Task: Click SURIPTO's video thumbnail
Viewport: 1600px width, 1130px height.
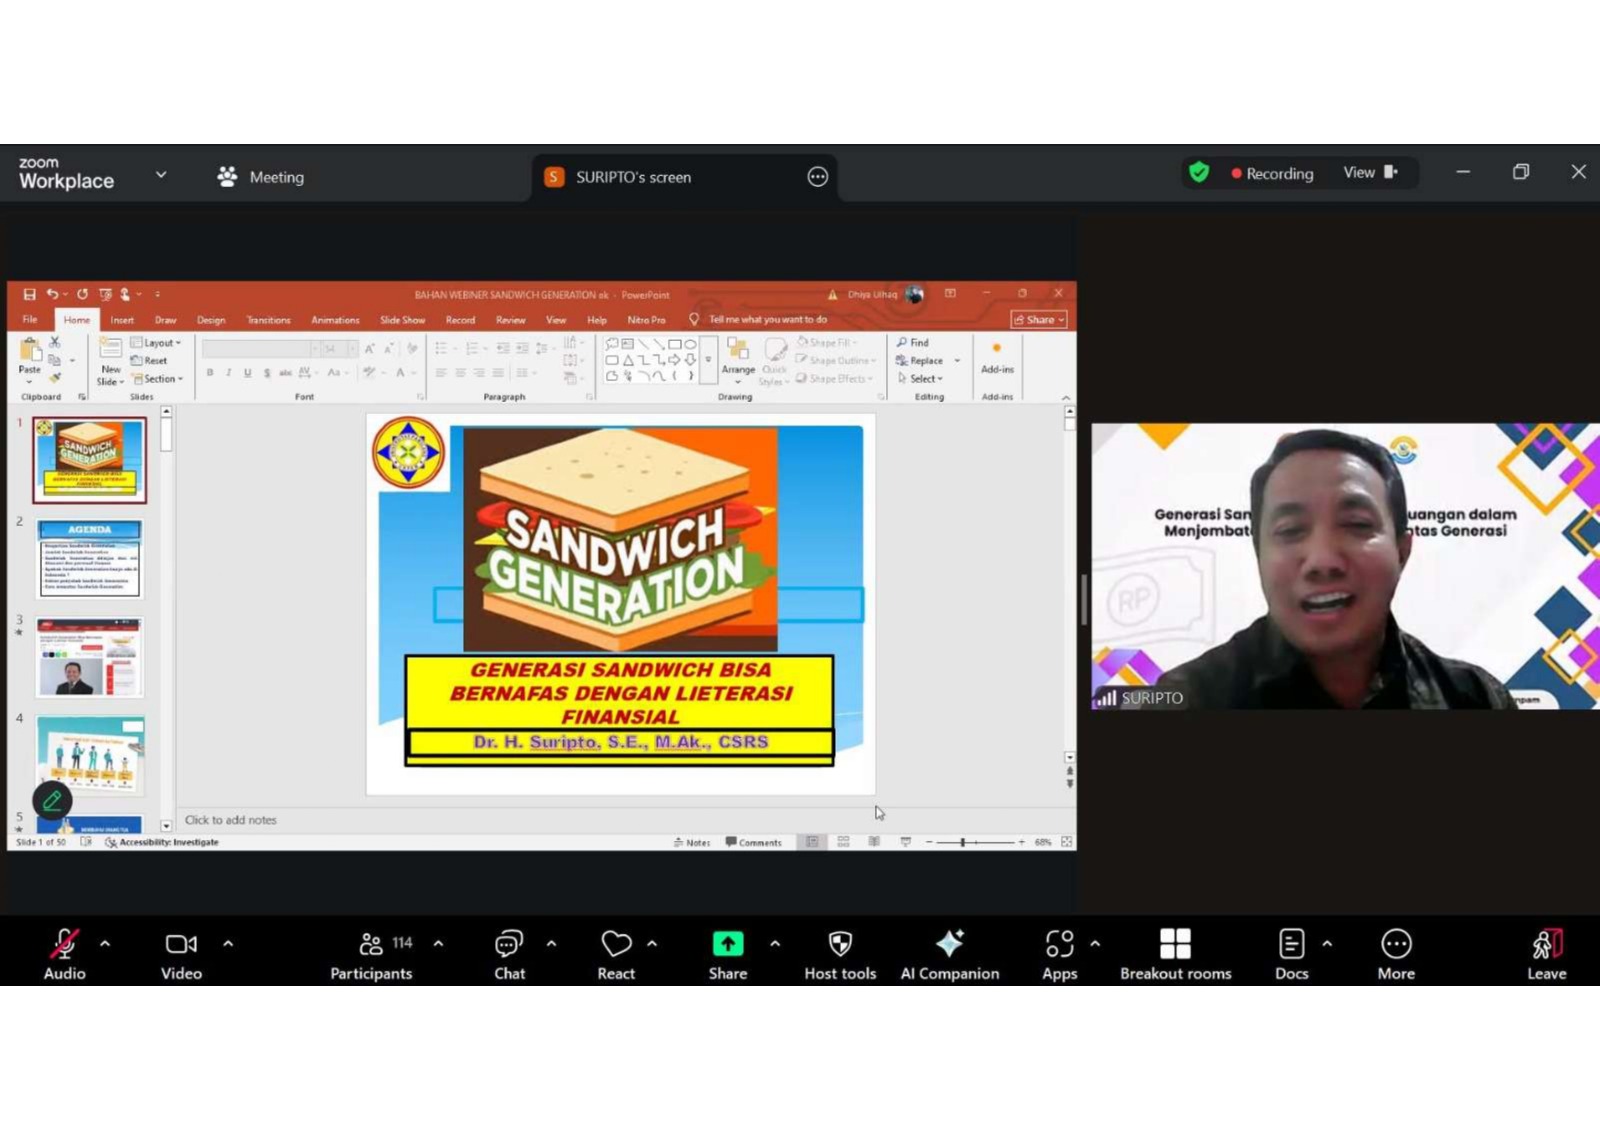Action: pos(1344,566)
